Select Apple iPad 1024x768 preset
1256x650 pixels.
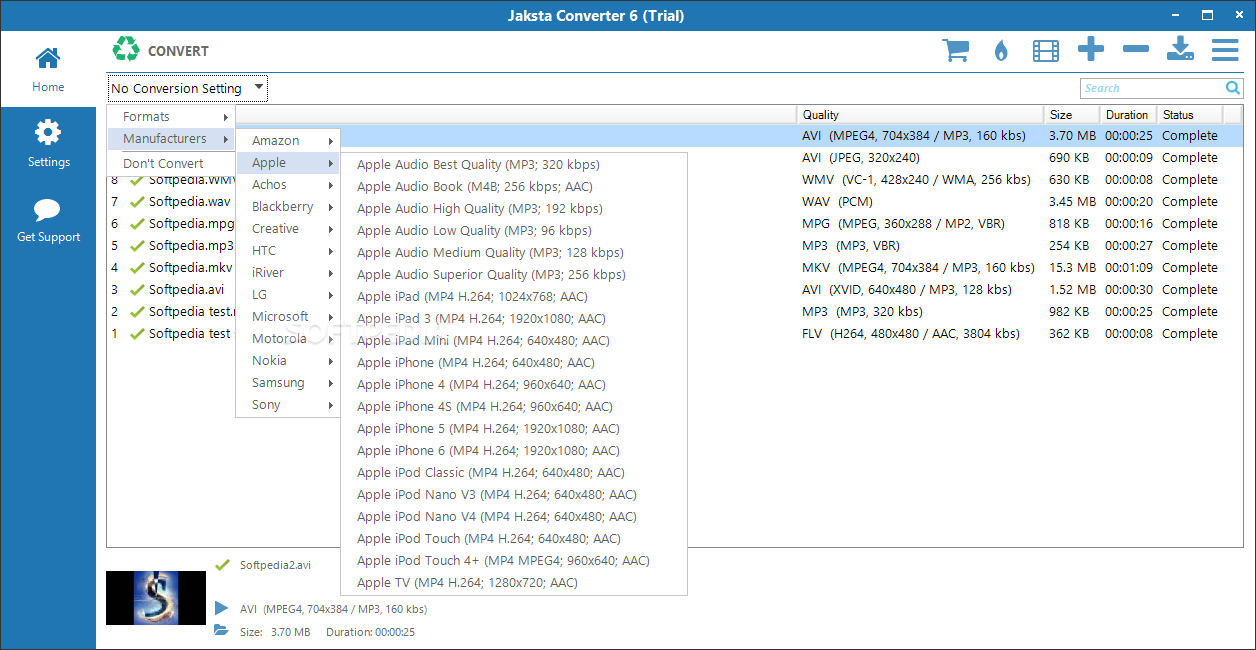tap(514, 297)
